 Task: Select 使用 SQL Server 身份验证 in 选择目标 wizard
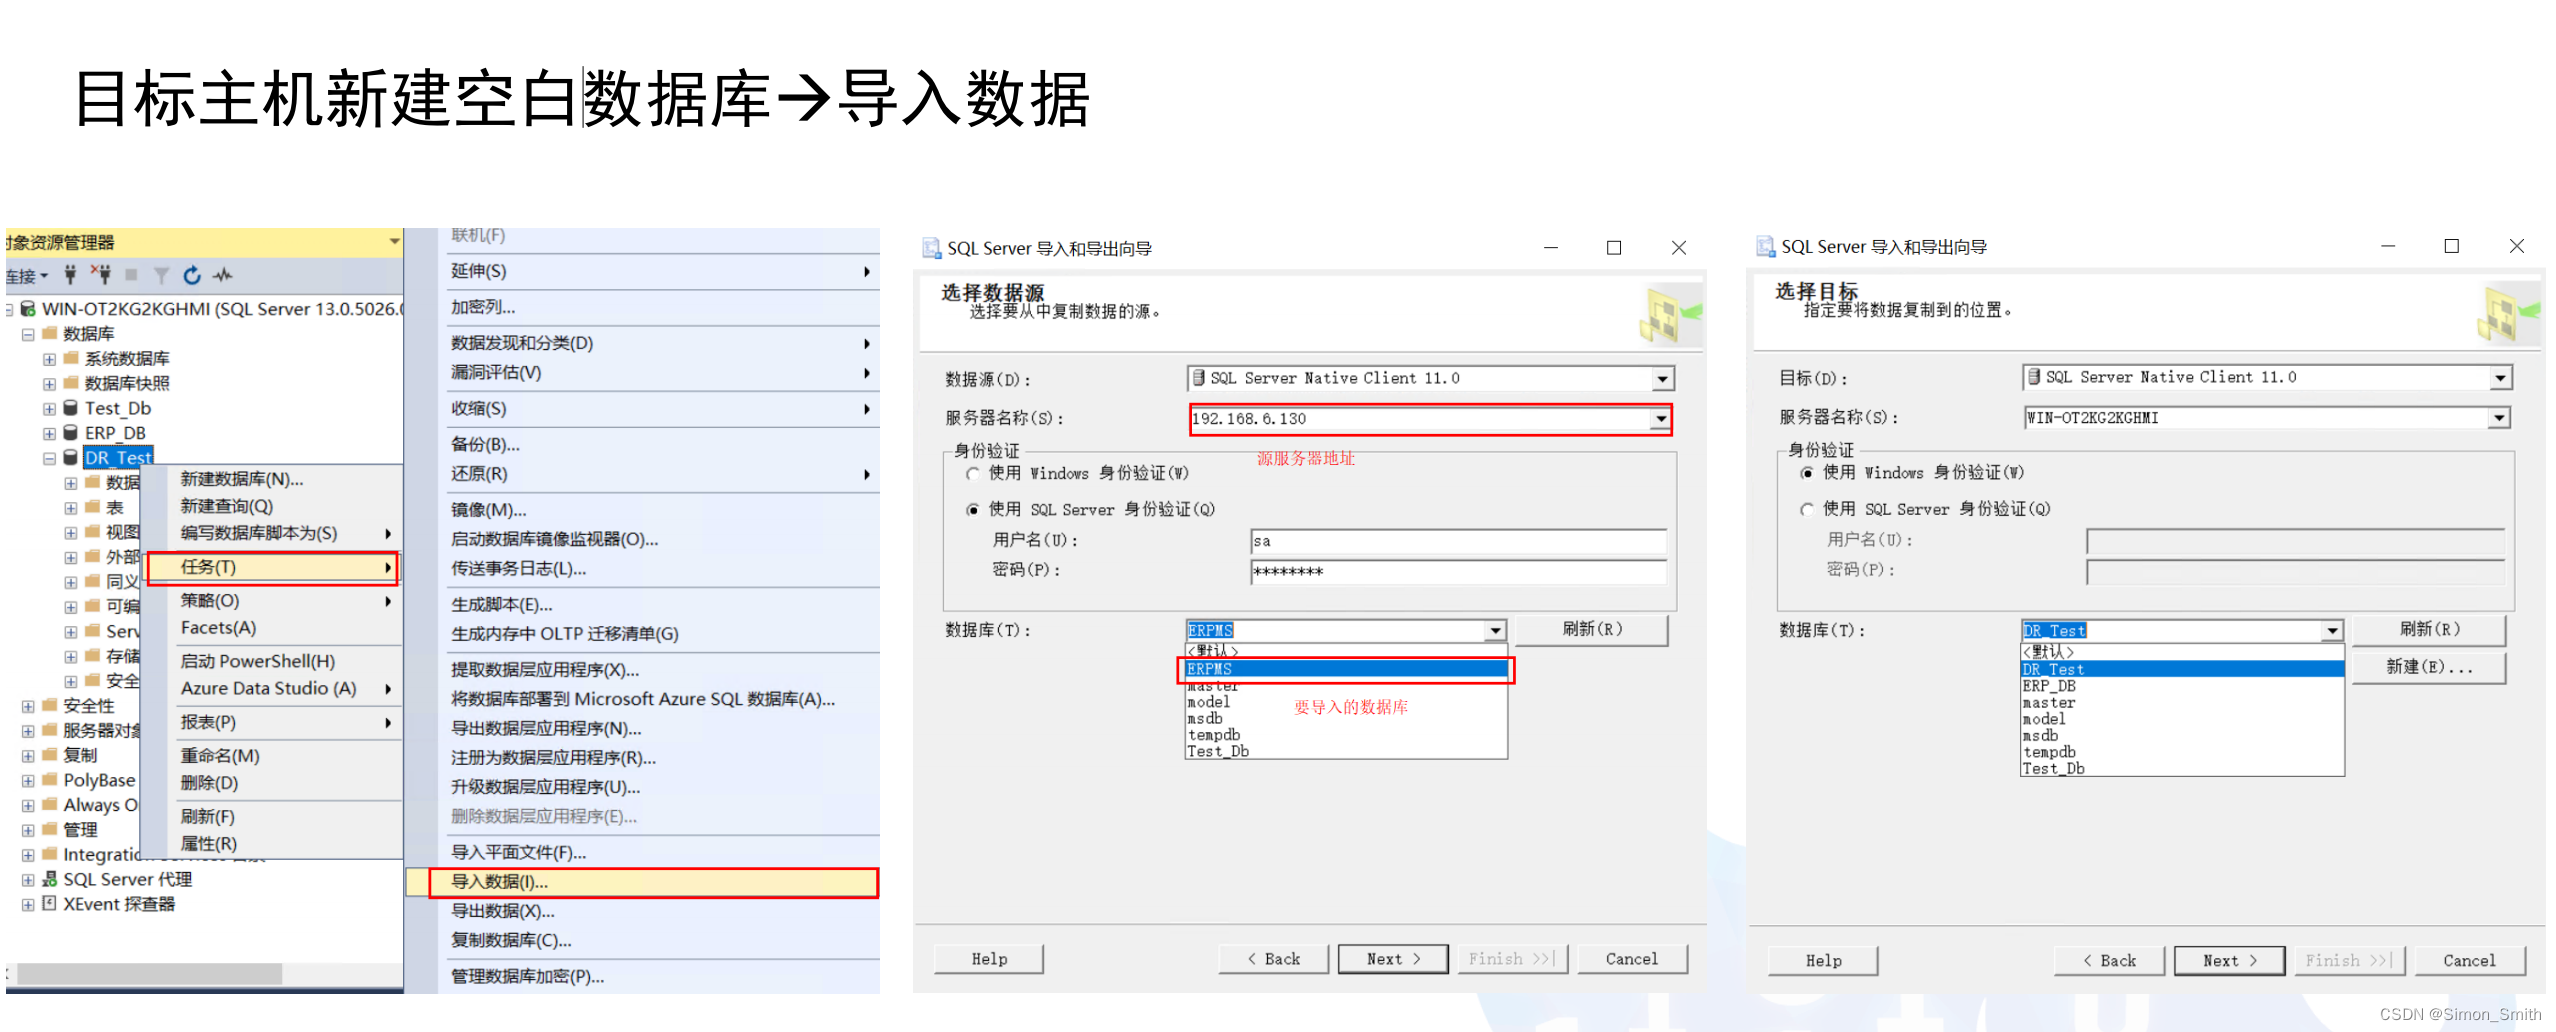1807,510
